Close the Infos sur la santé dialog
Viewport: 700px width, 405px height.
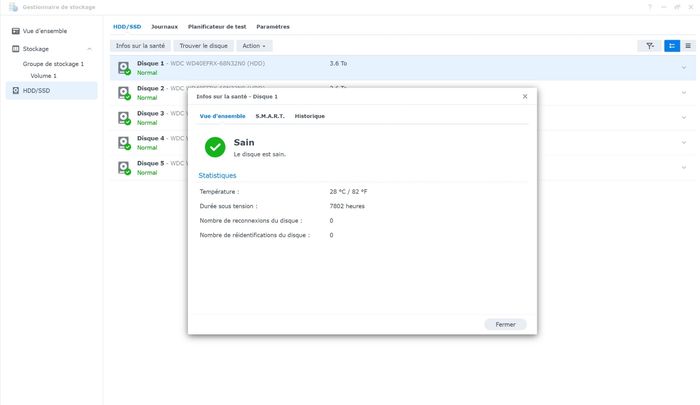click(525, 96)
